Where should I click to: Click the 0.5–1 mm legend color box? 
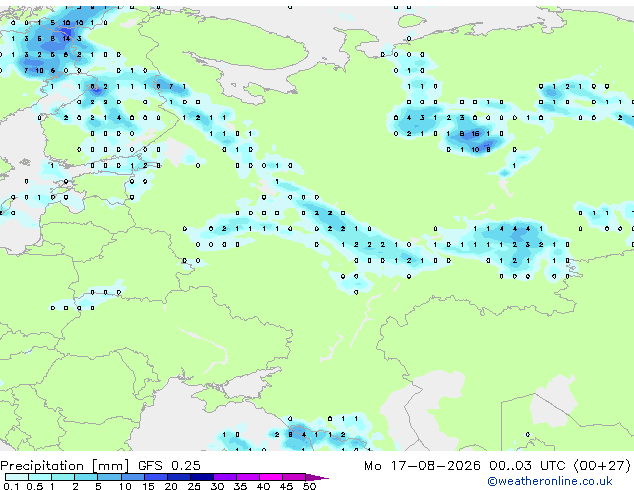point(40,477)
